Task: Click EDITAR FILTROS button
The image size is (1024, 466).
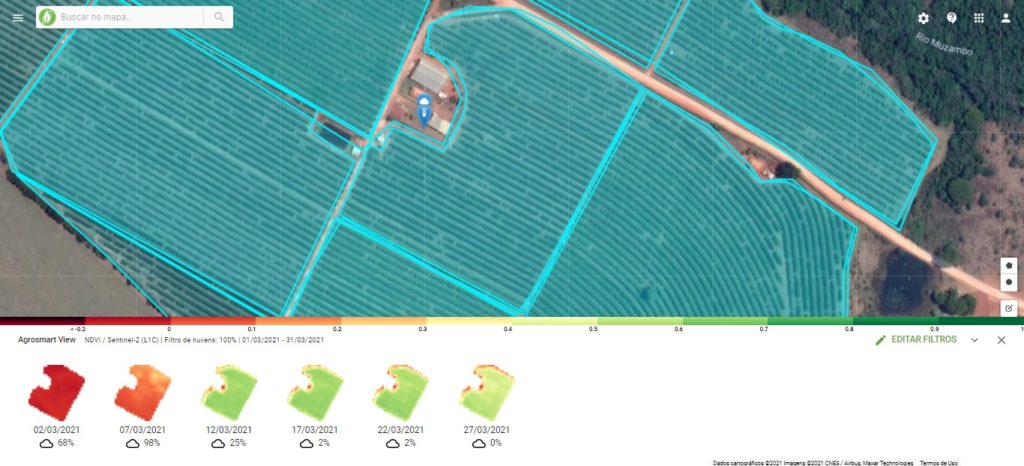Action: pyautogui.click(x=916, y=340)
